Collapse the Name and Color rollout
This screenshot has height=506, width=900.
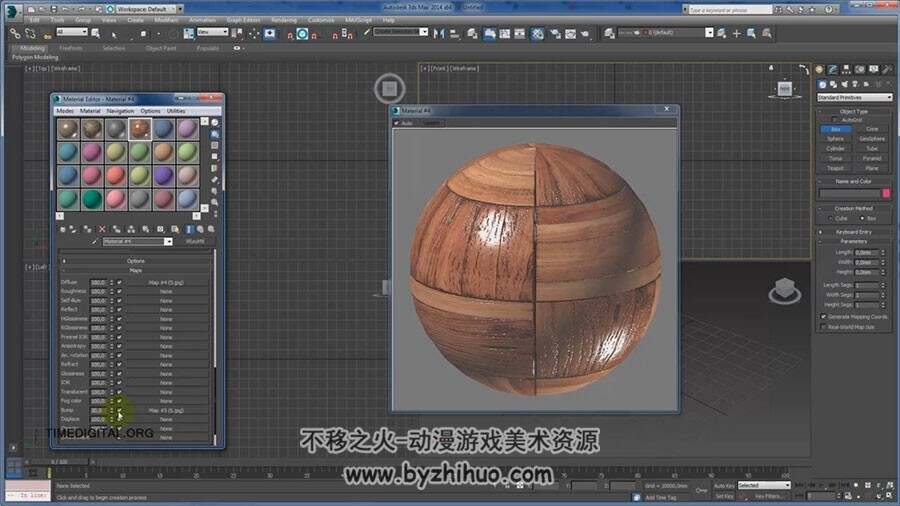[x=854, y=181]
